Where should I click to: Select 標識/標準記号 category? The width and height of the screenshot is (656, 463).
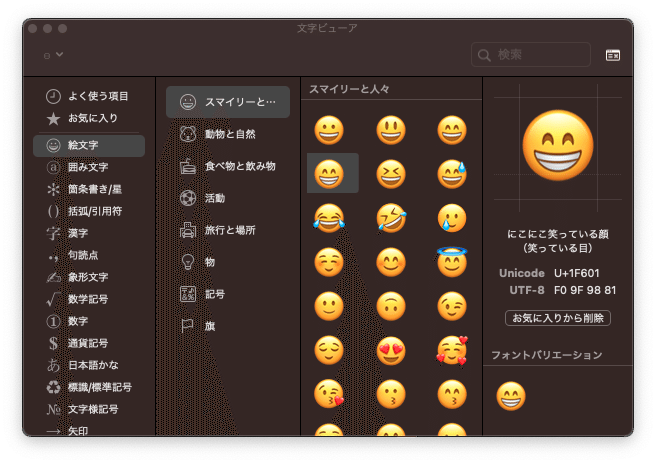89,387
